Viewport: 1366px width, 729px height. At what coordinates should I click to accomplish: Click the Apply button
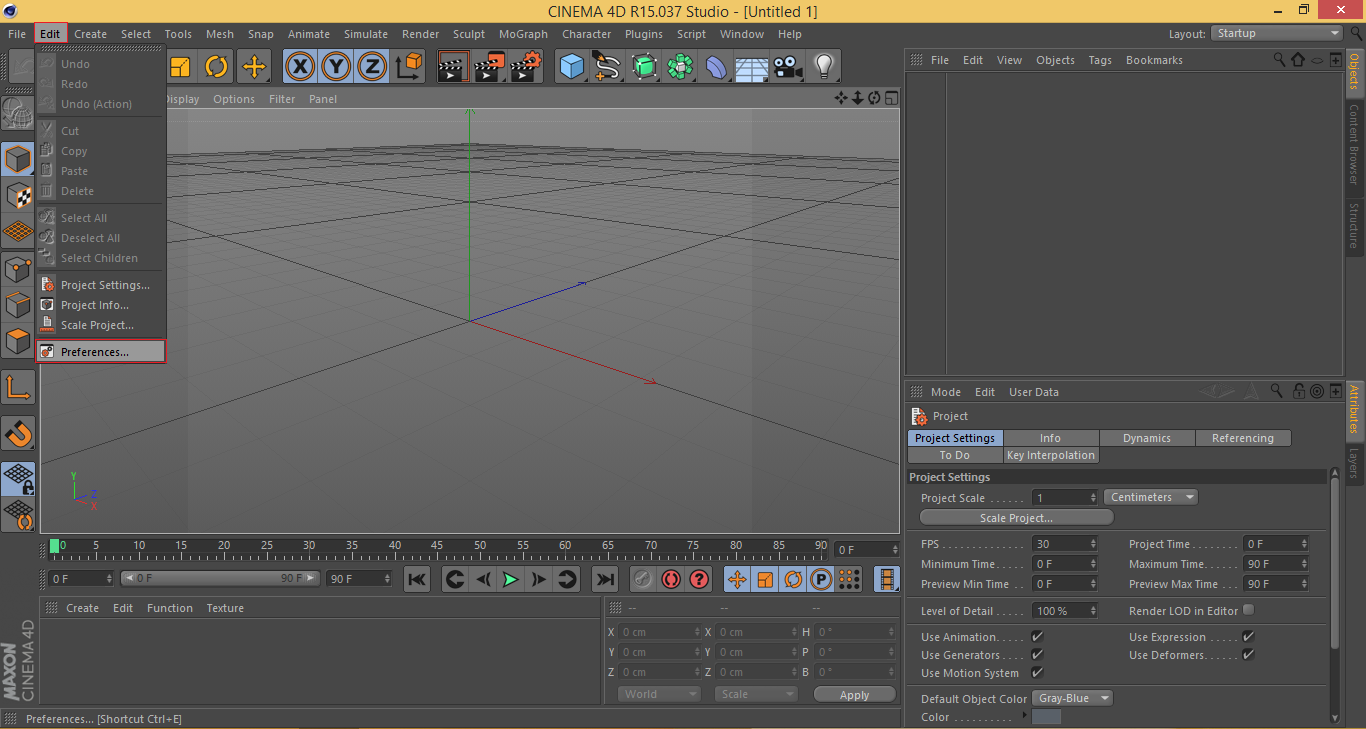pos(855,694)
